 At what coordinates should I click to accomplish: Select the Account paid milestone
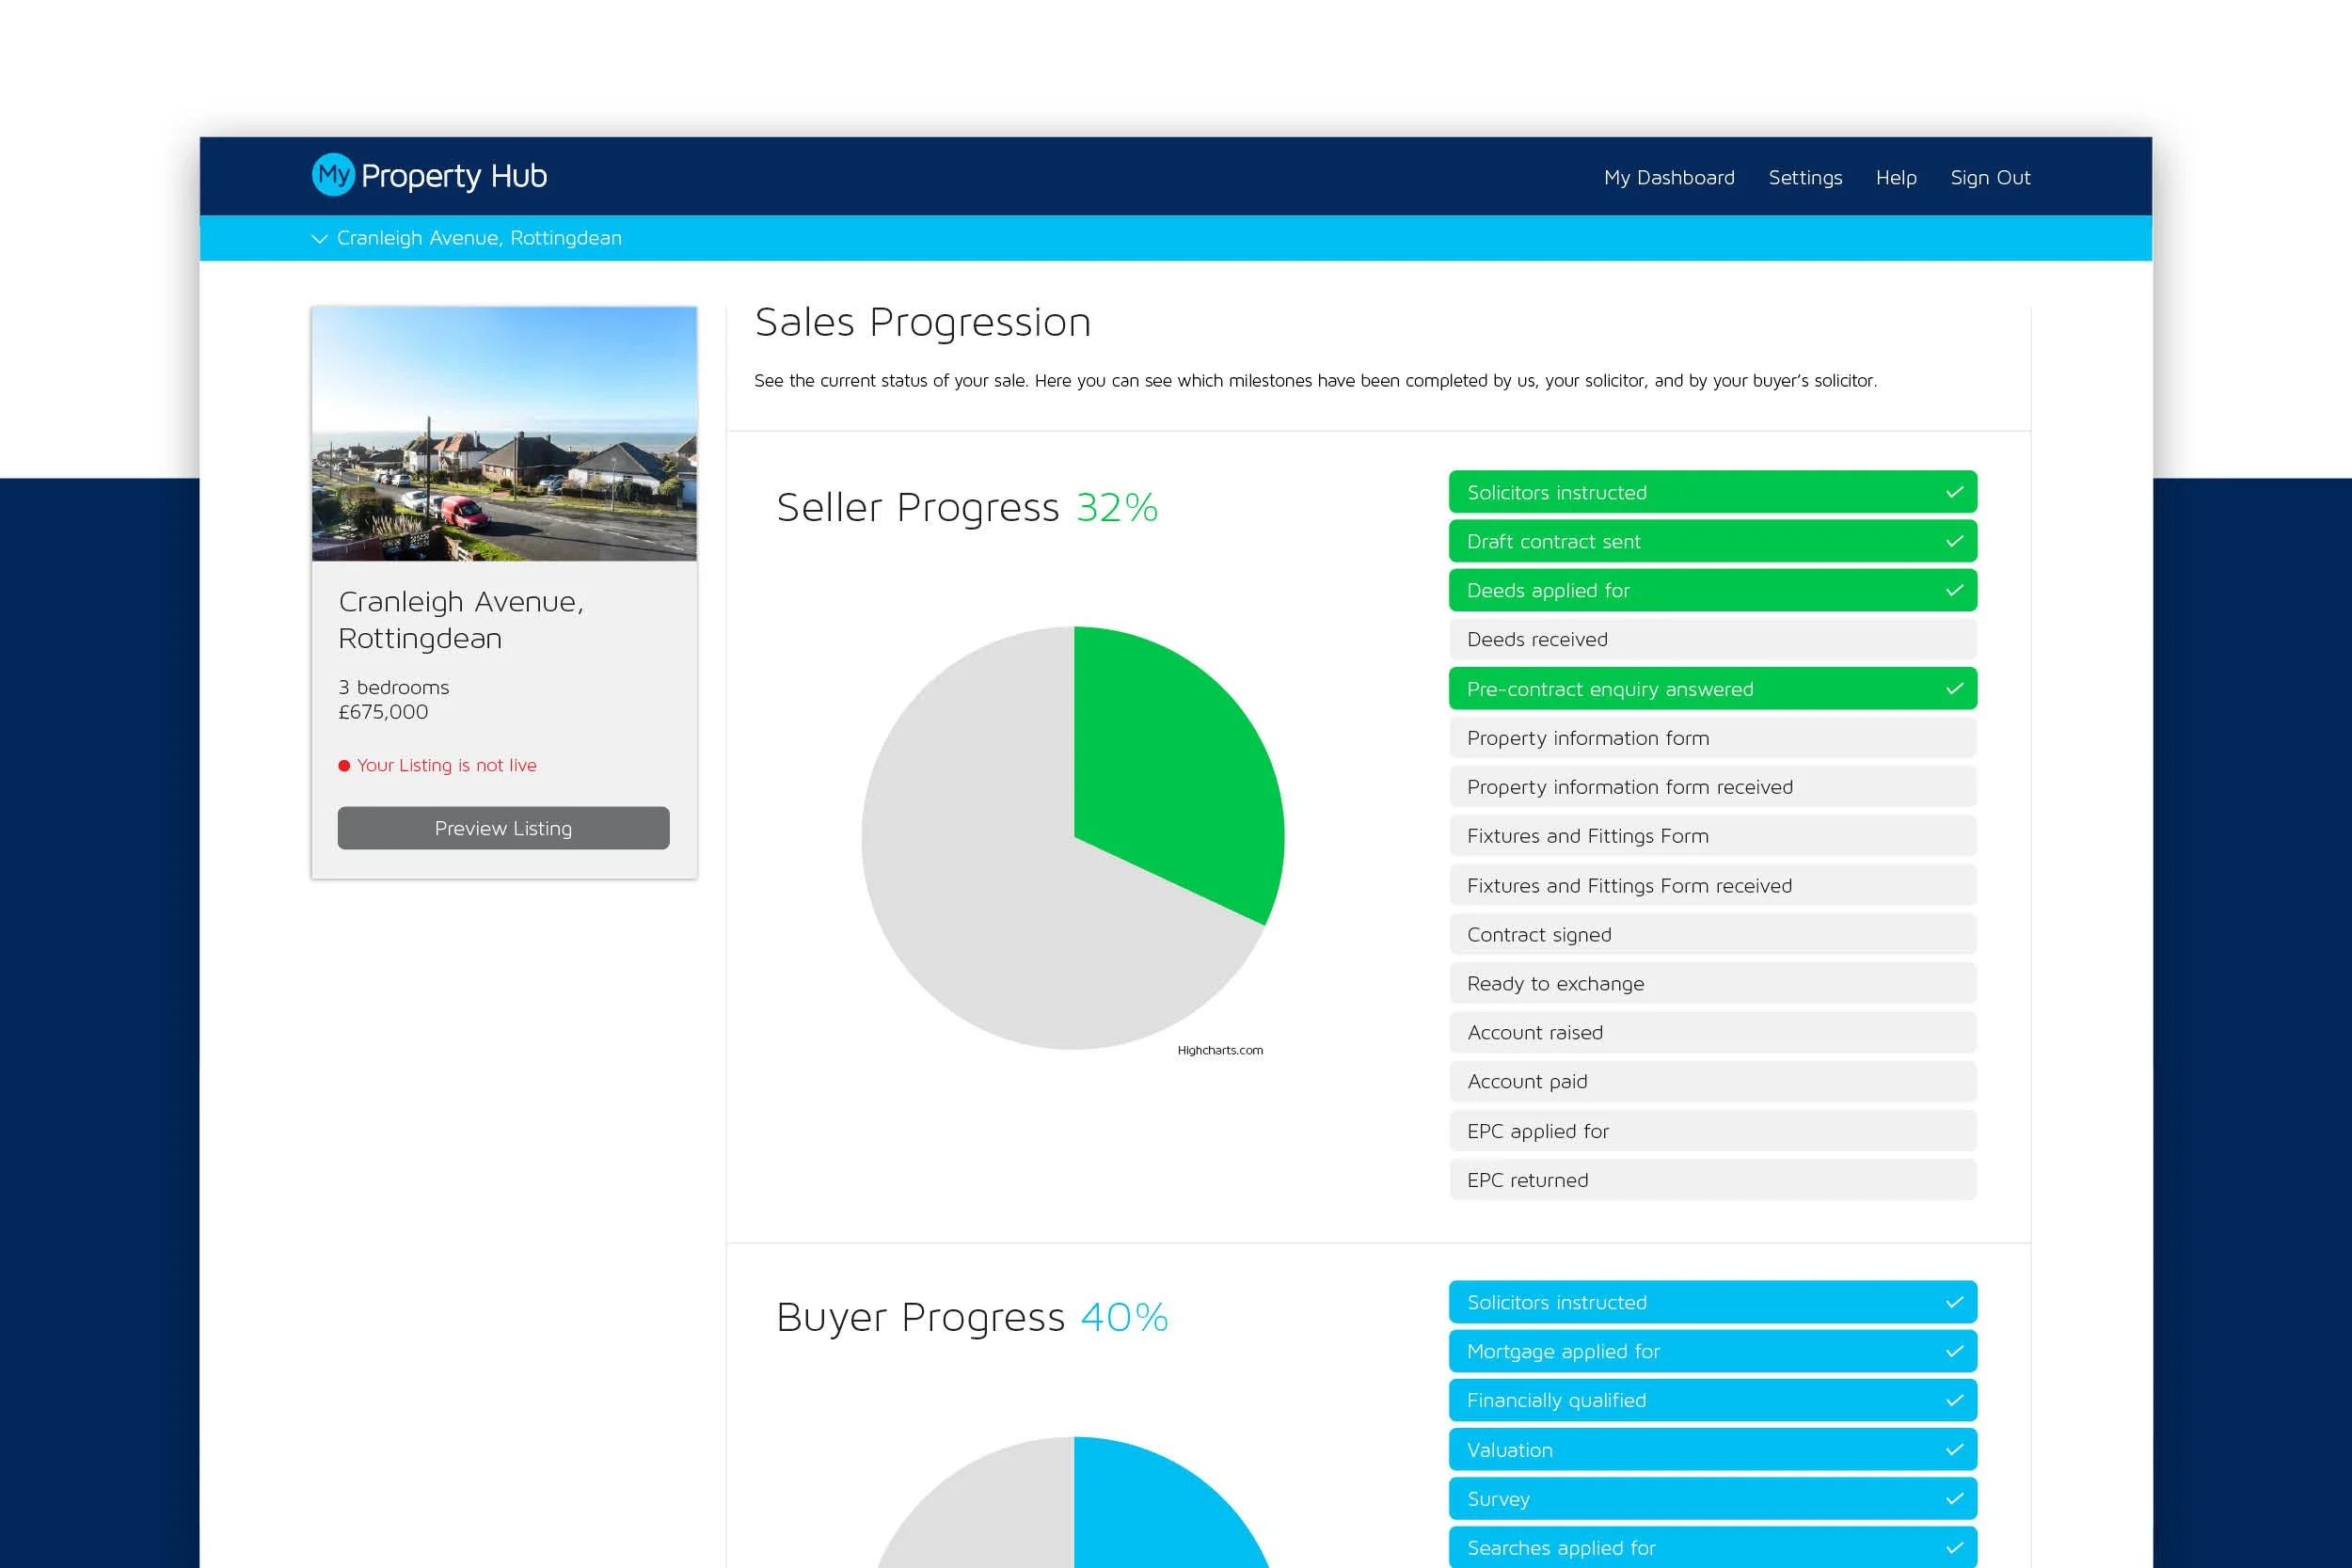point(1713,1081)
